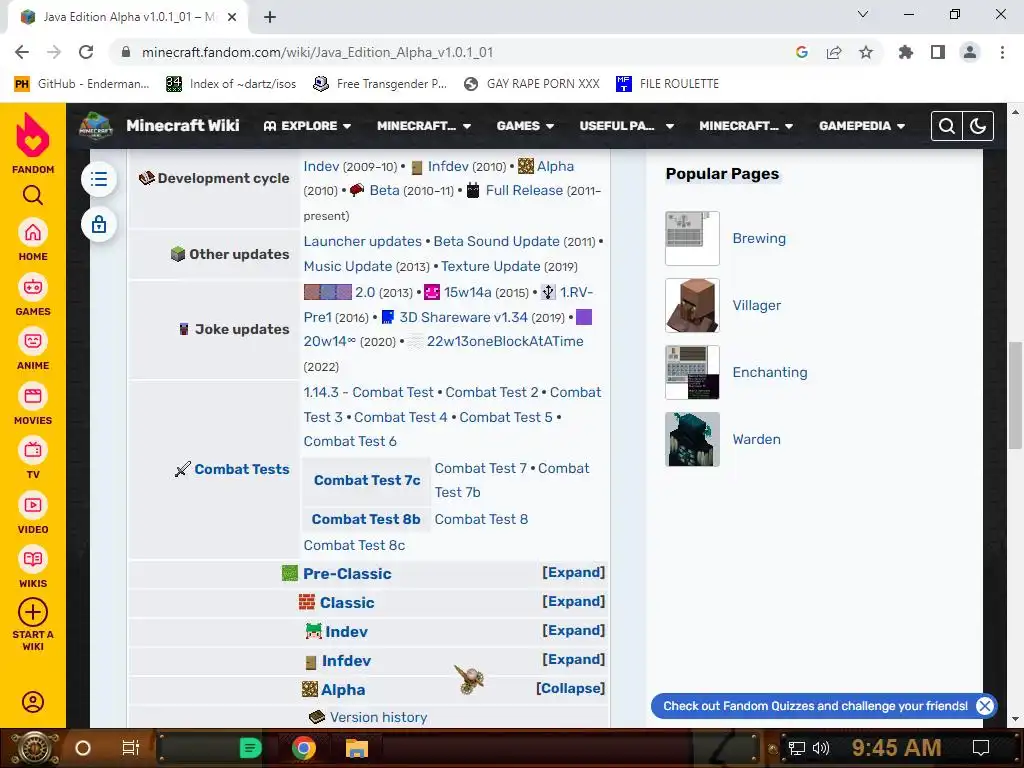
Task: Open the Villager page thumbnail
Action: (x=692, y=306)
